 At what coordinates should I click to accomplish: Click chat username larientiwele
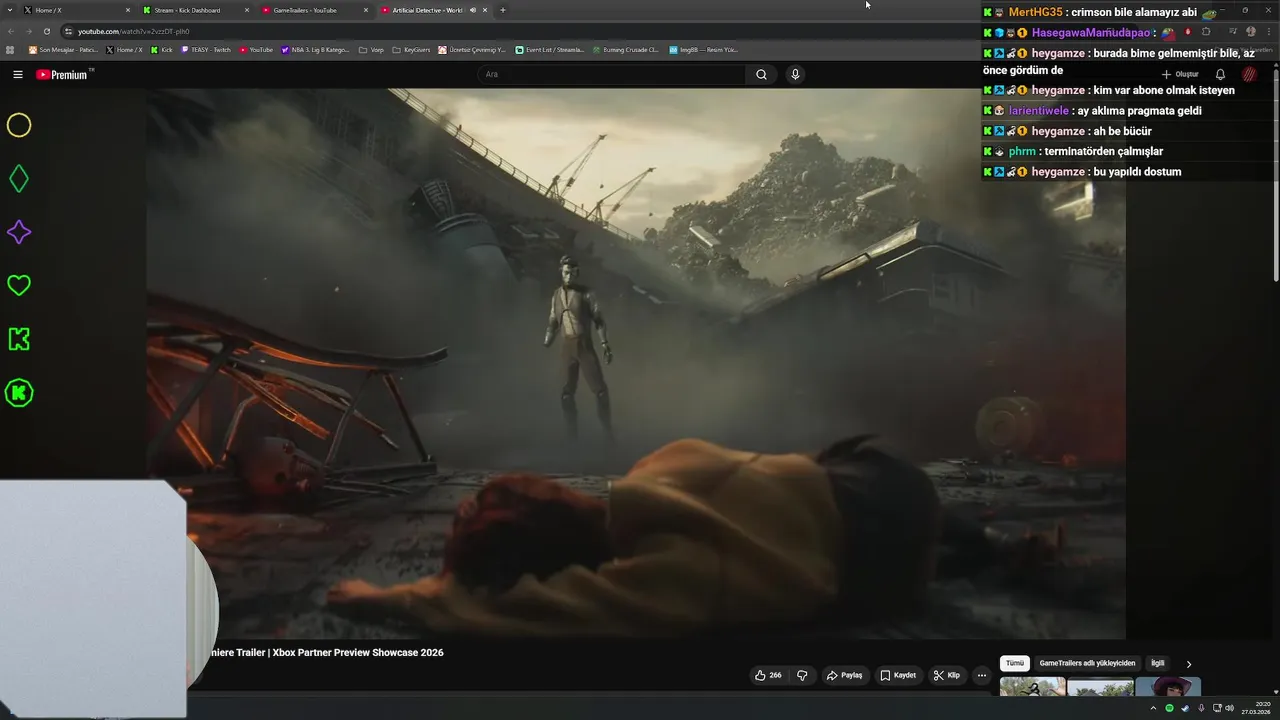(1039, 111)
